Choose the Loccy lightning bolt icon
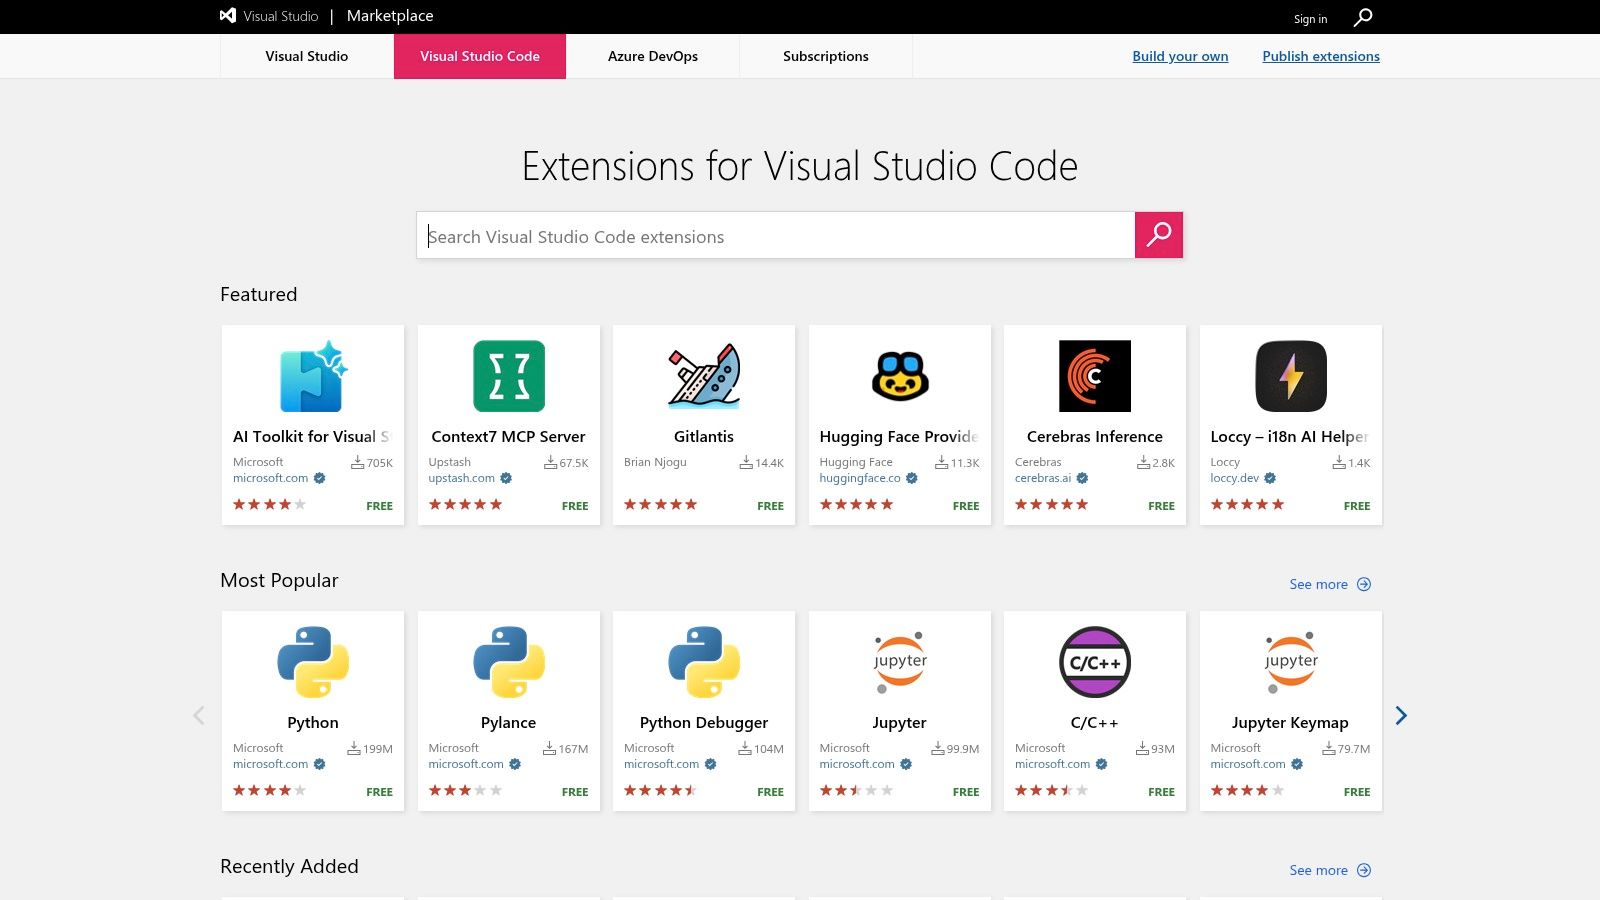This screenshot has width=1600, height=900. point(1291,377)
